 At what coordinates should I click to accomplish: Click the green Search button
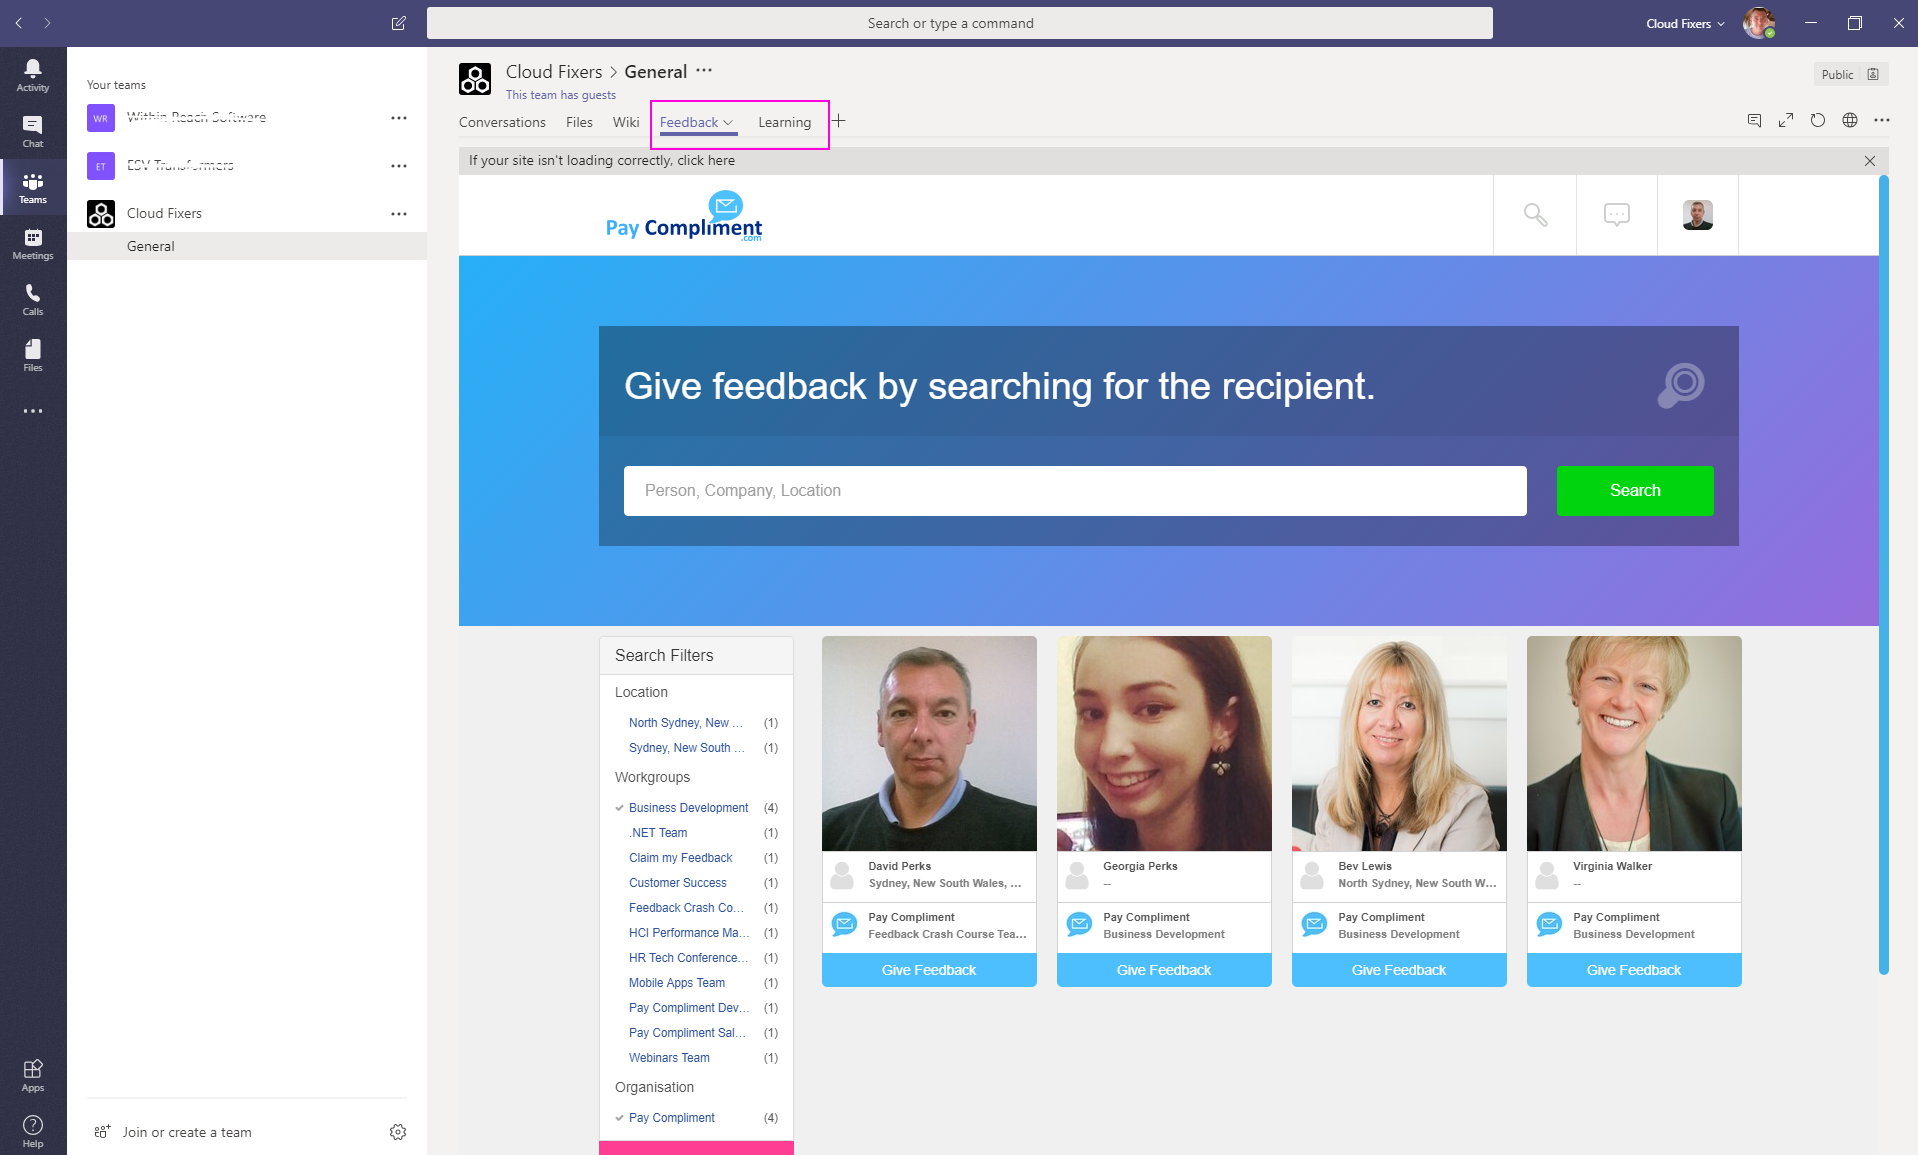point(1635,491)
